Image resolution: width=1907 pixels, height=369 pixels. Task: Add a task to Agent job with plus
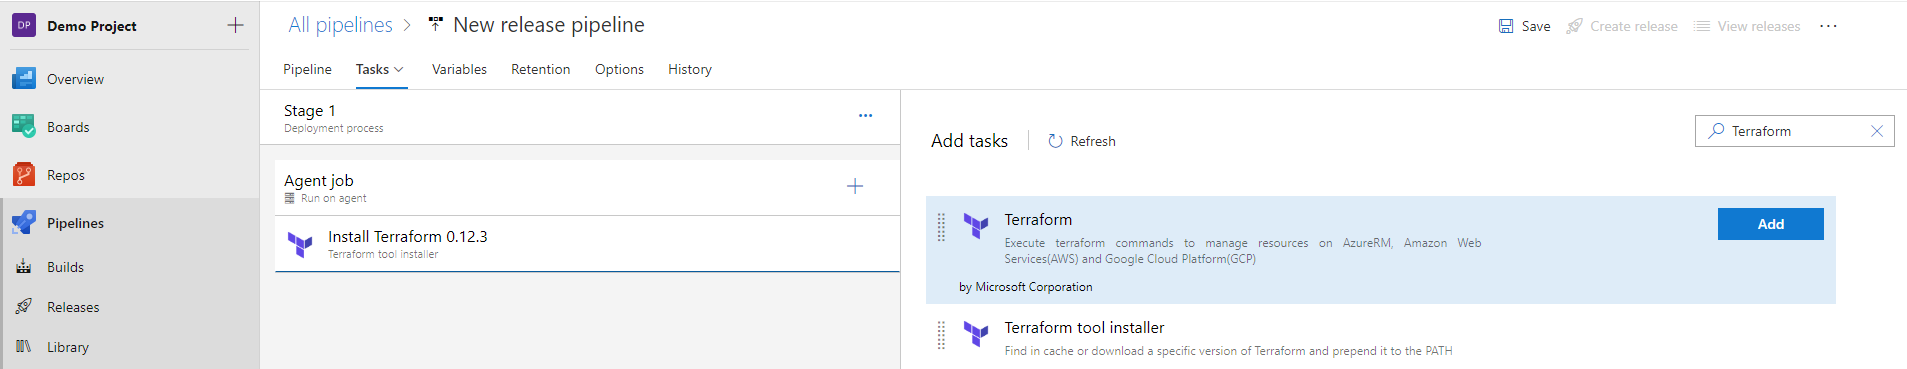pos(855,186)
